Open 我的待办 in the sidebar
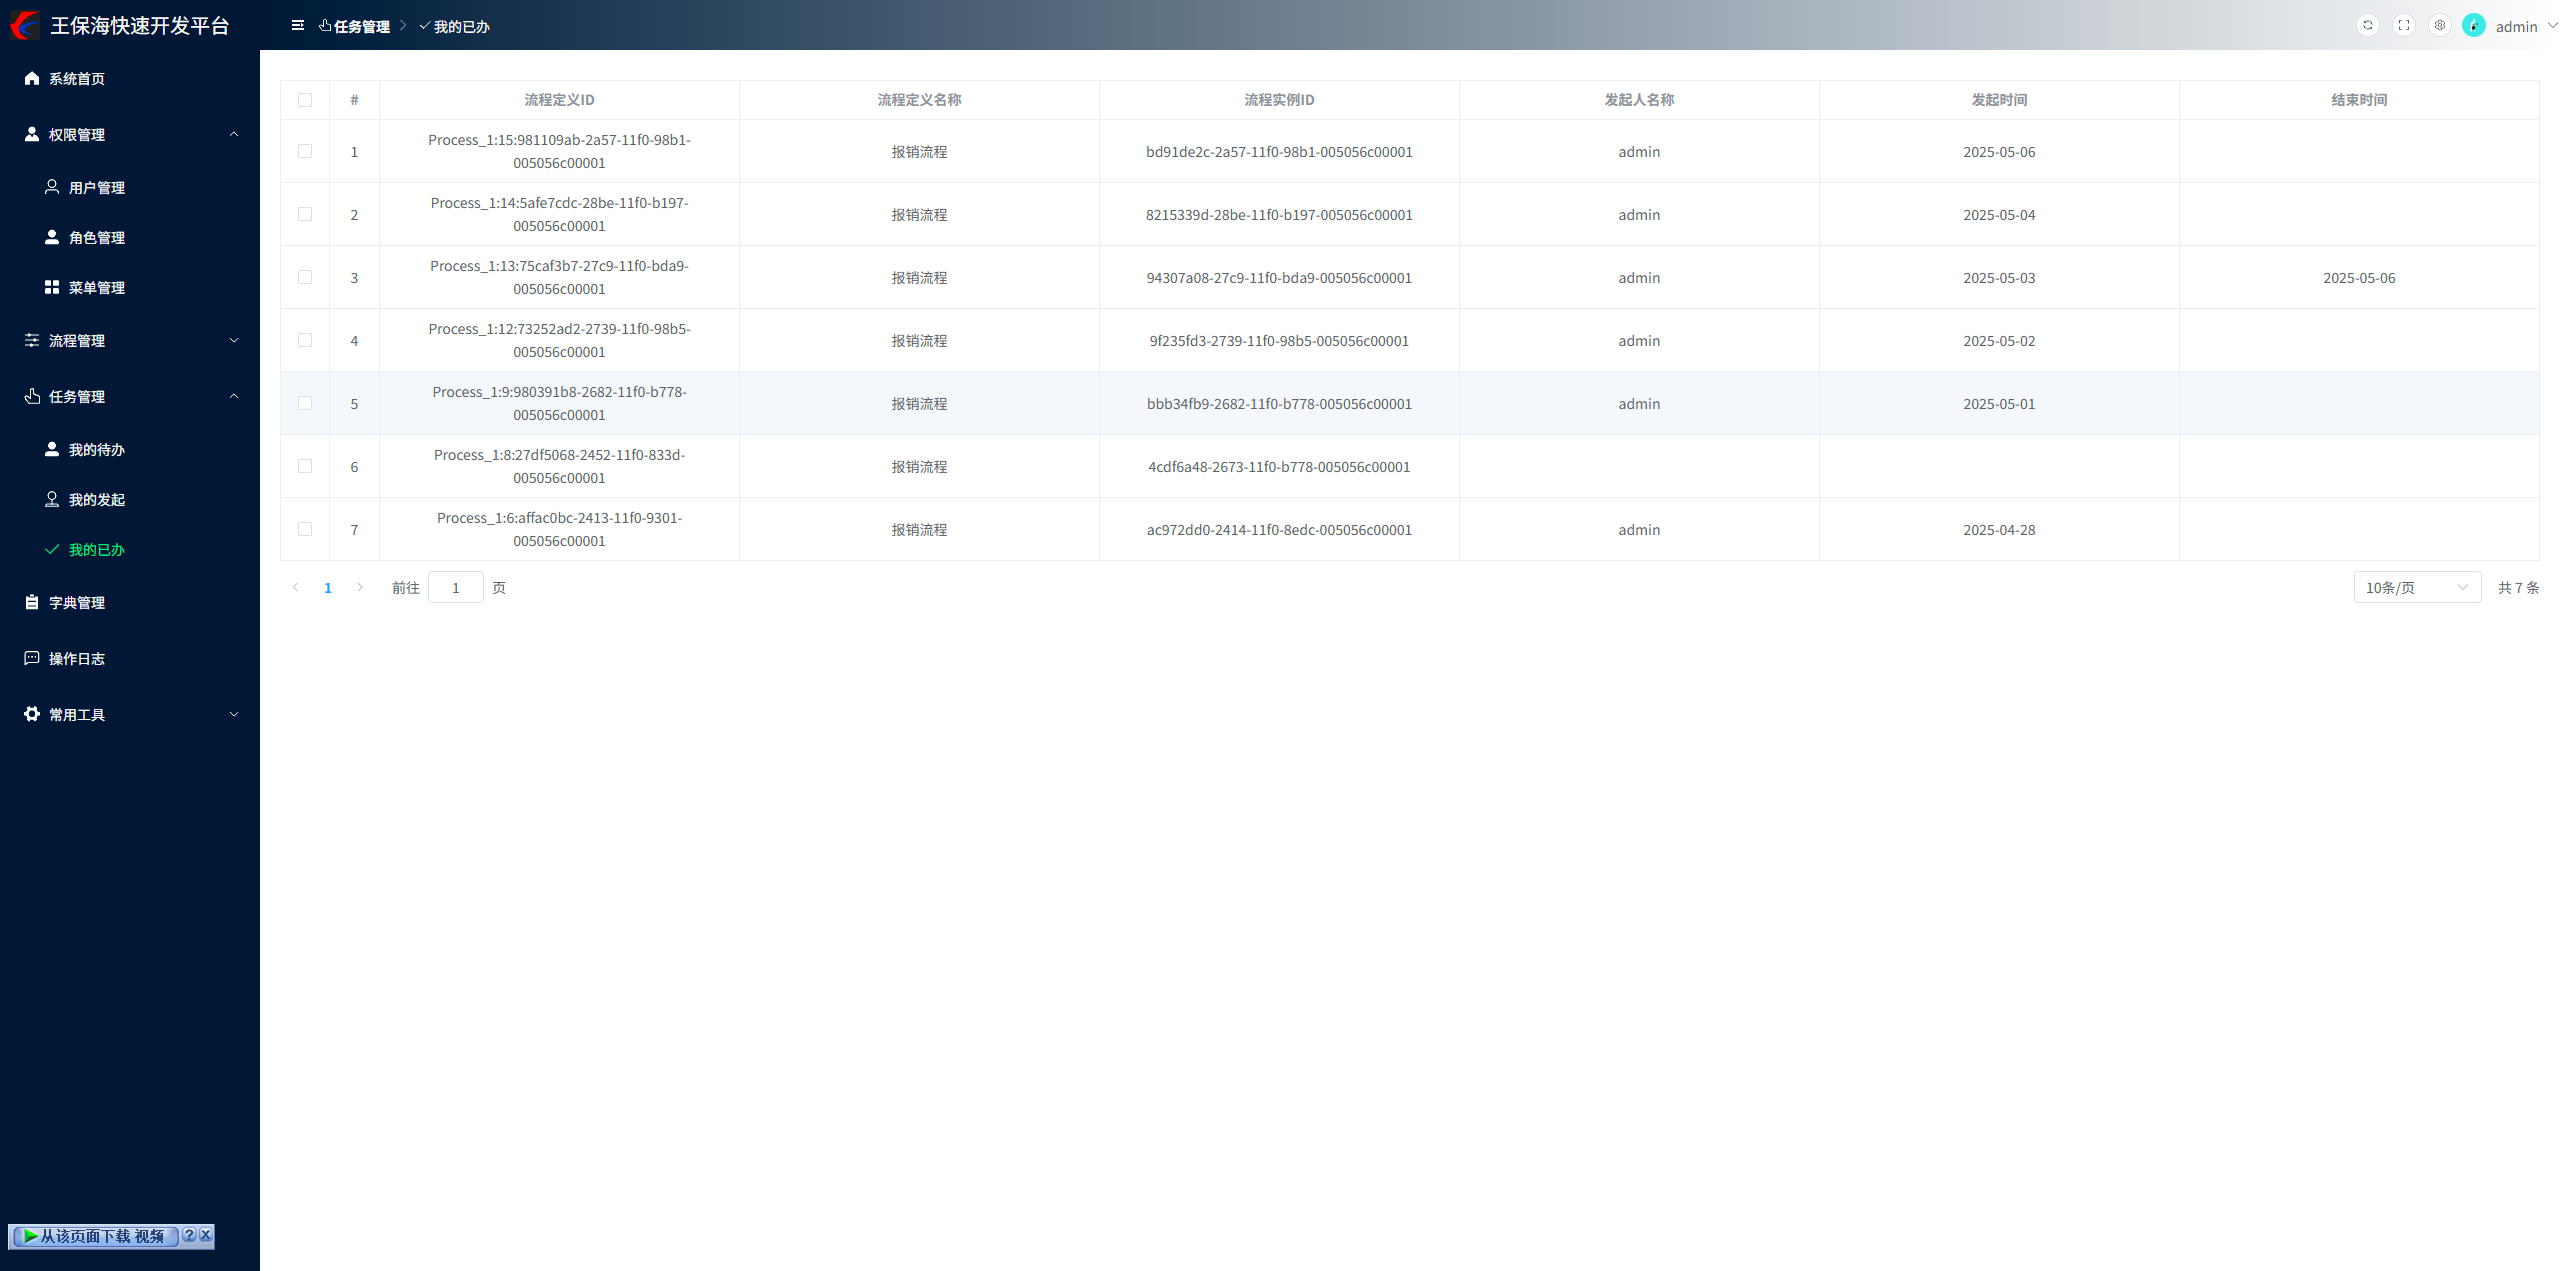Viewport: 2560px width, 1271px height. click(x=96, y=449)
